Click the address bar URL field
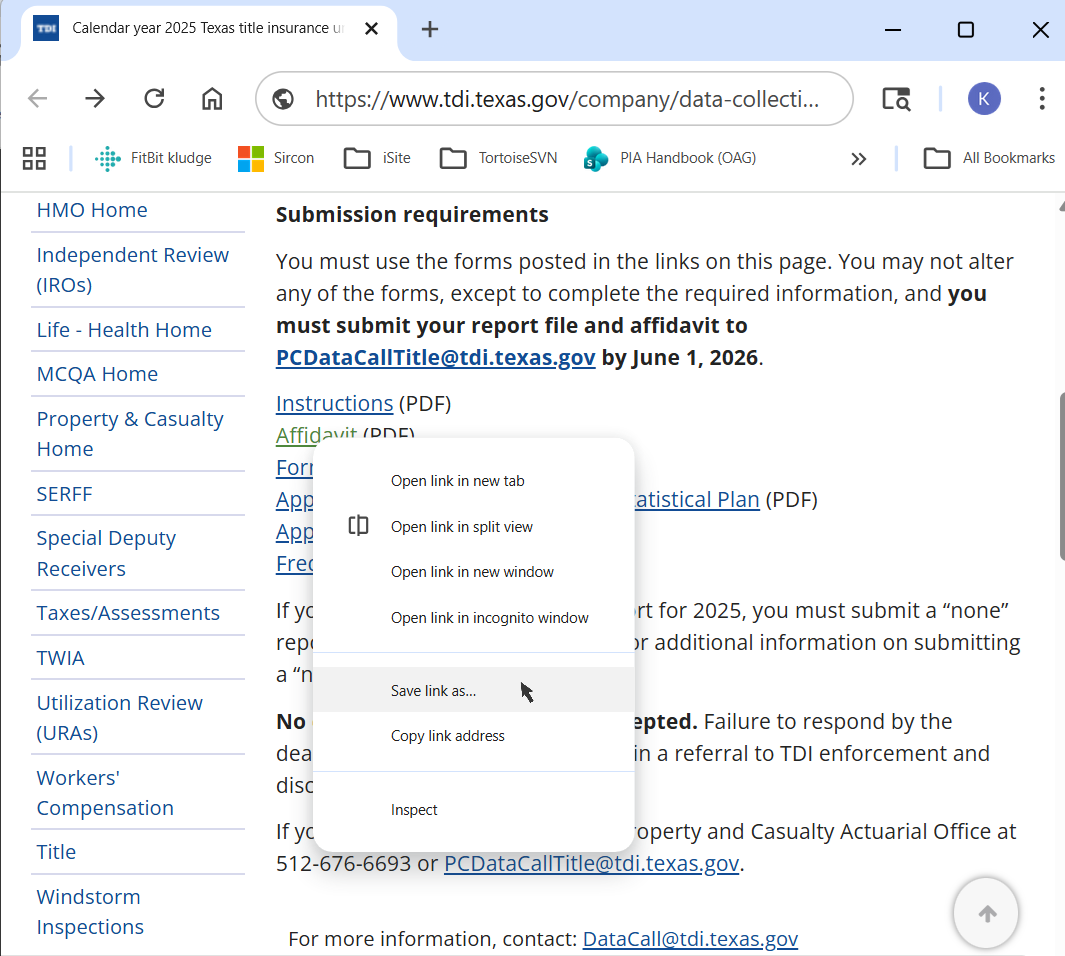Image resolution: width=1065 pixels, height=956 pixels. click(566, 99)
